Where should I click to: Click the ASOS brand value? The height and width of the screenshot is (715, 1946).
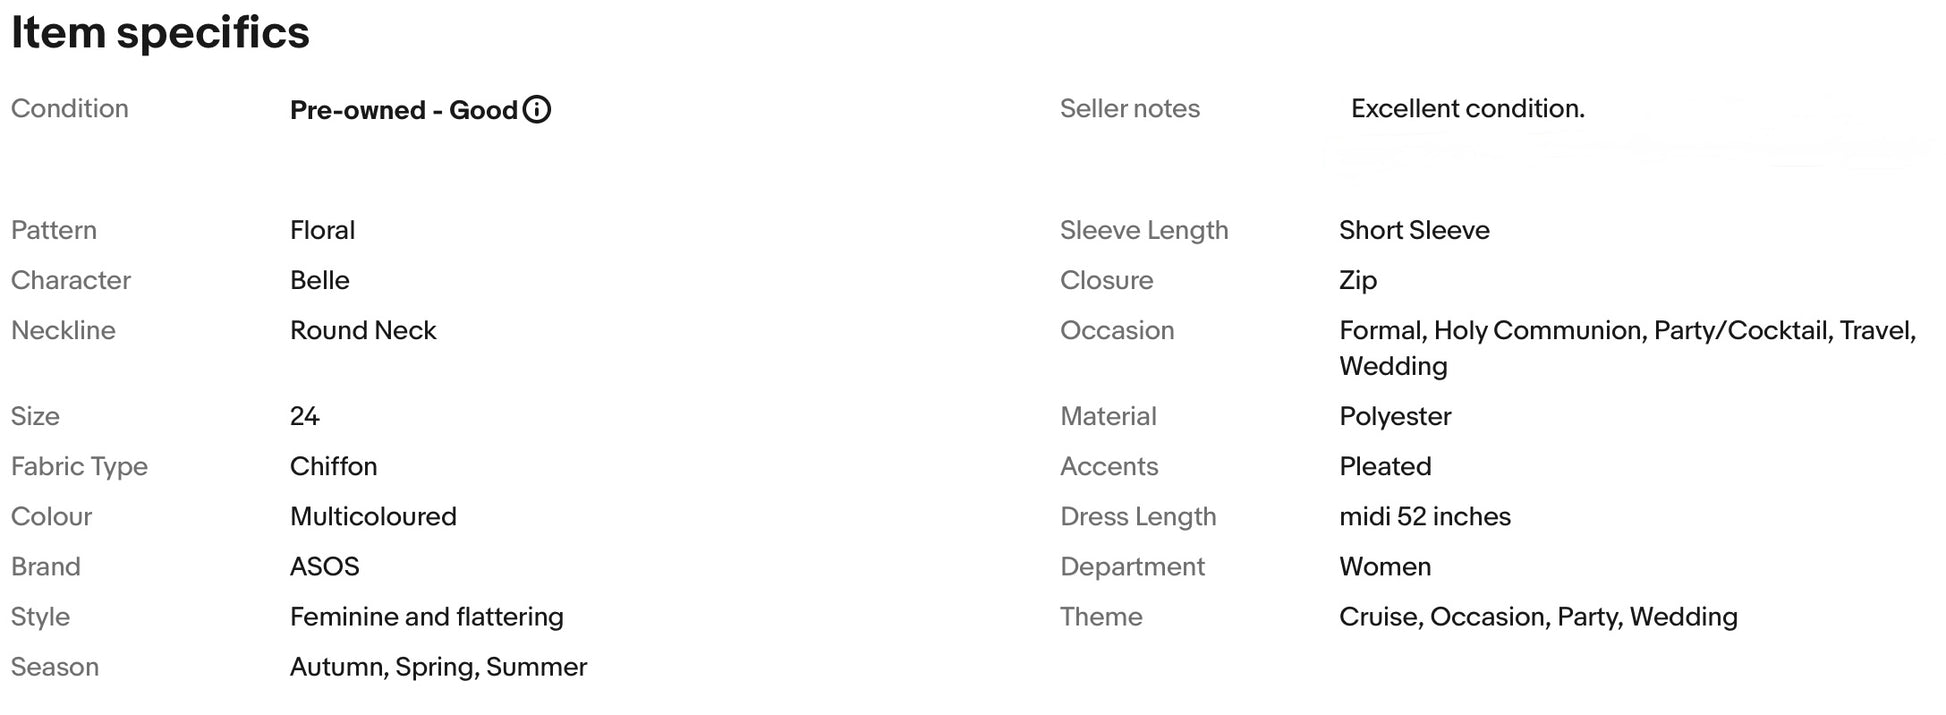pos(324,566)
